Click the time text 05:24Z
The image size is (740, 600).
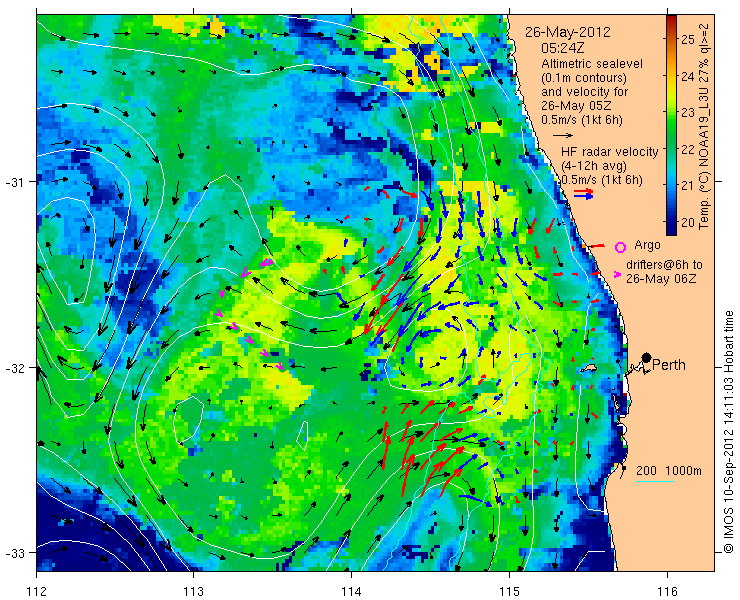(x=565, y=48)
